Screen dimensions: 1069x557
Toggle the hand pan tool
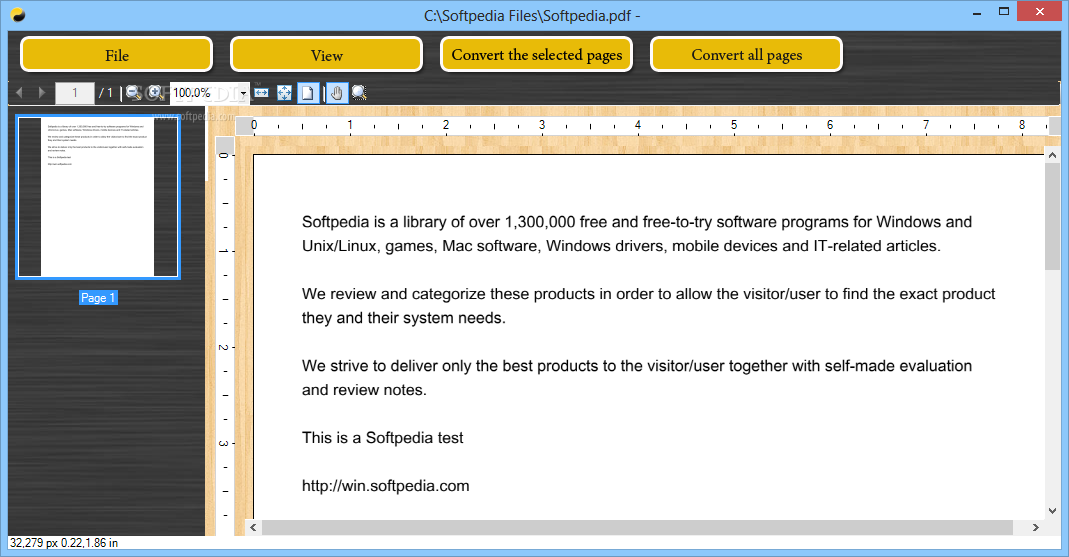click(337, 93)
